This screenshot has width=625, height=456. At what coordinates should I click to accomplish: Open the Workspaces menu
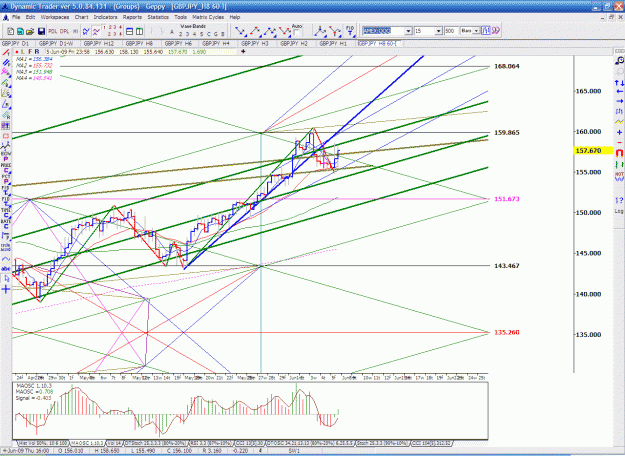click(x=55, y=17)
